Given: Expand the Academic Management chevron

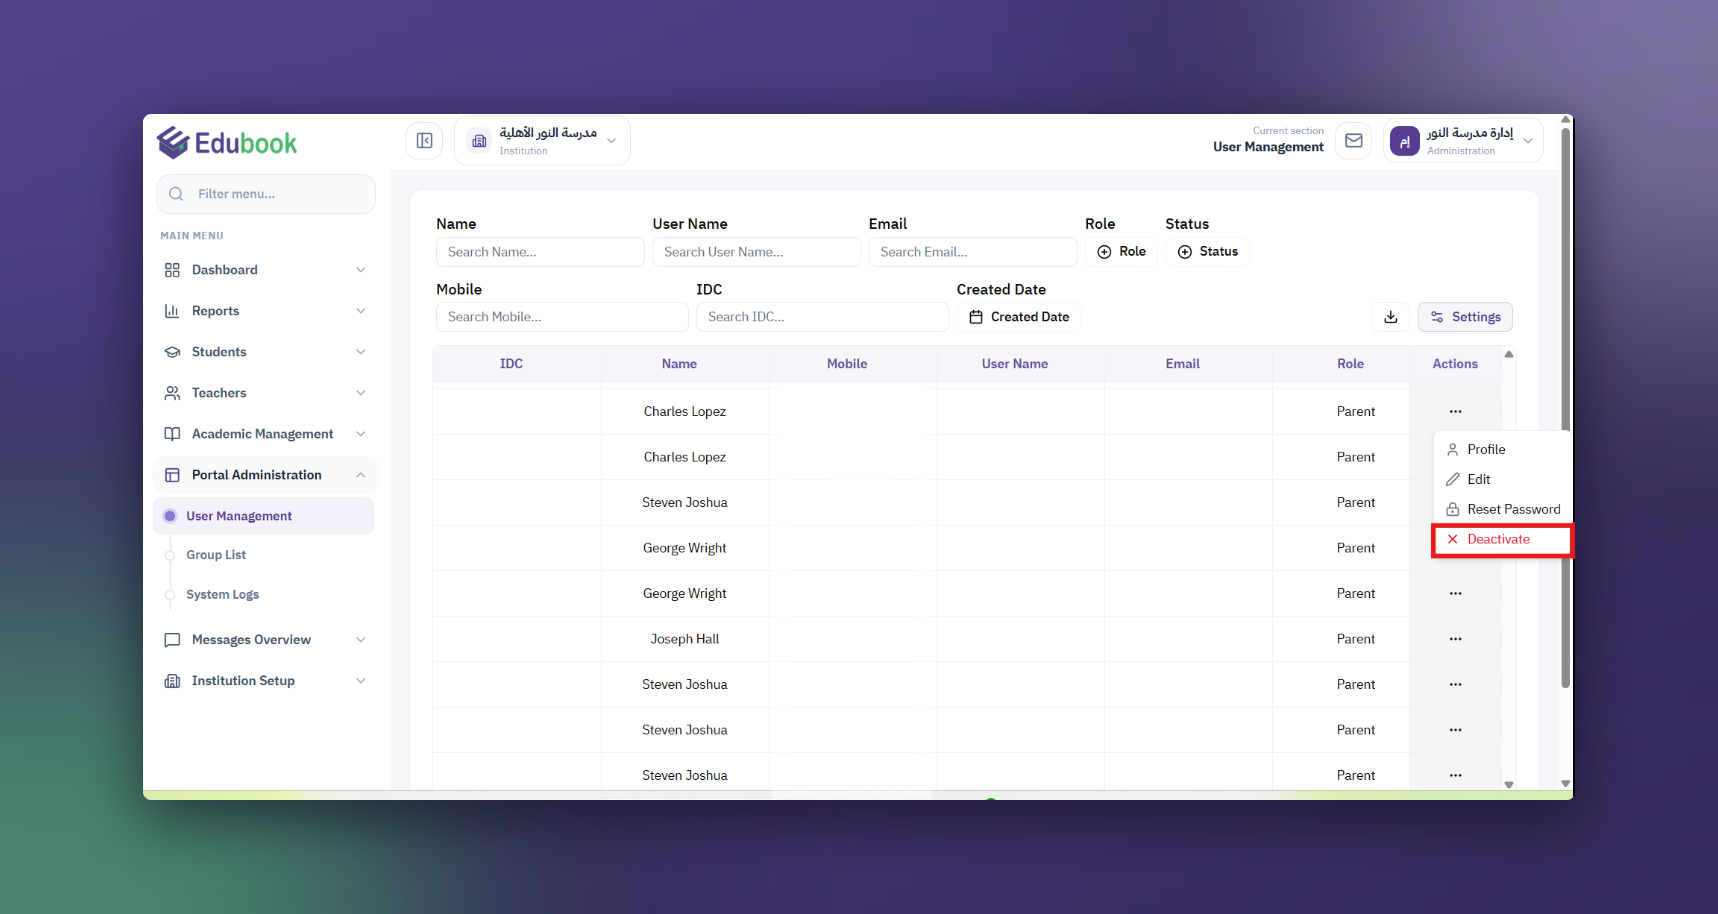Looking at the screenshot, I should (x=361, y=434).
